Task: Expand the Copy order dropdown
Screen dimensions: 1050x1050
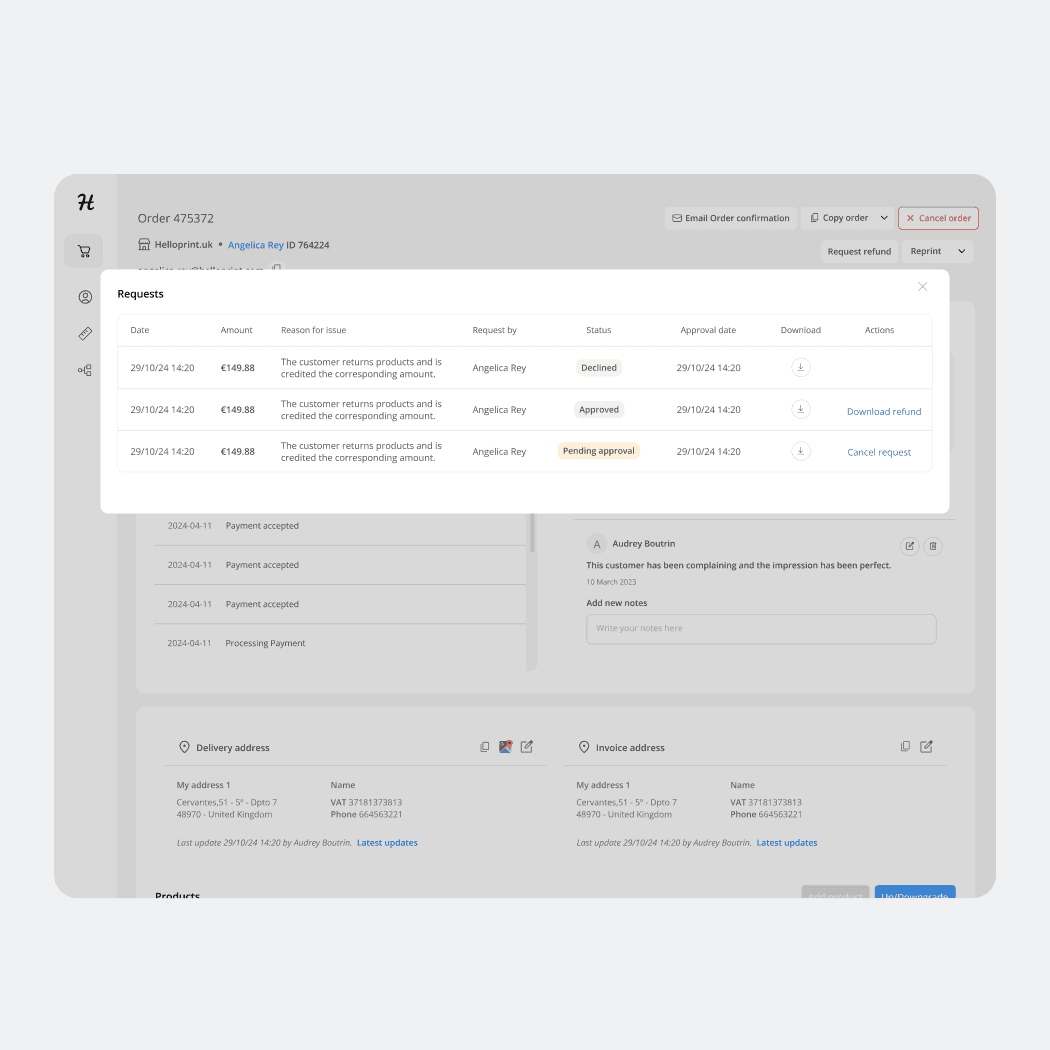Action: point(883,217)
